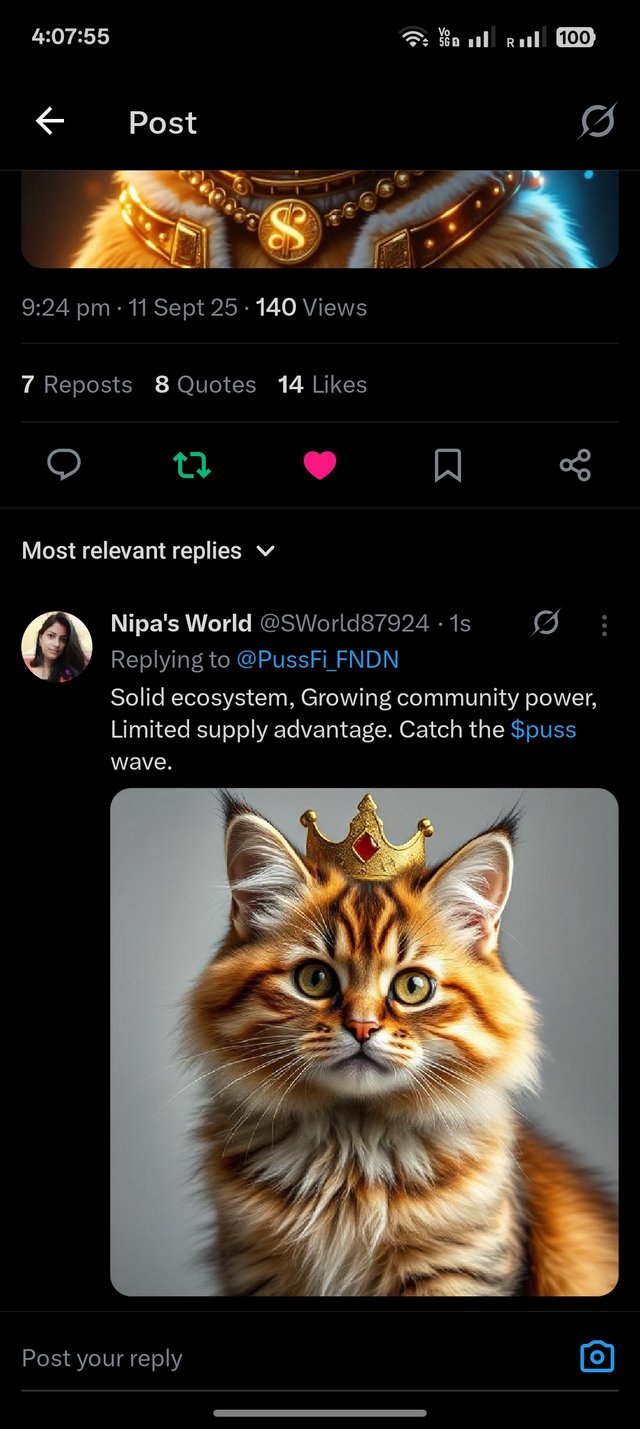640x1429 pixels.
Task: Open Grok icon on Nipa's reply
Action: [x=546, y=623]
